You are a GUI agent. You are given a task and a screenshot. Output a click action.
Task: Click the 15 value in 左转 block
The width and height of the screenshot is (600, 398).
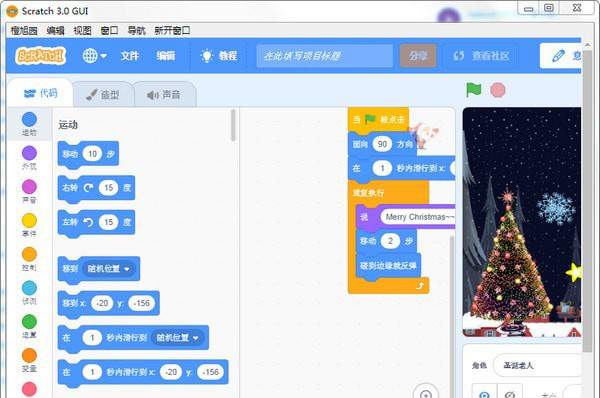pos(109,222)
